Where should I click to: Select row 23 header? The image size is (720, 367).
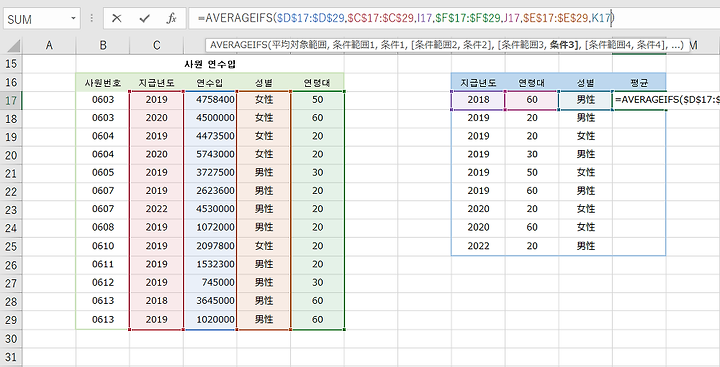11,209
